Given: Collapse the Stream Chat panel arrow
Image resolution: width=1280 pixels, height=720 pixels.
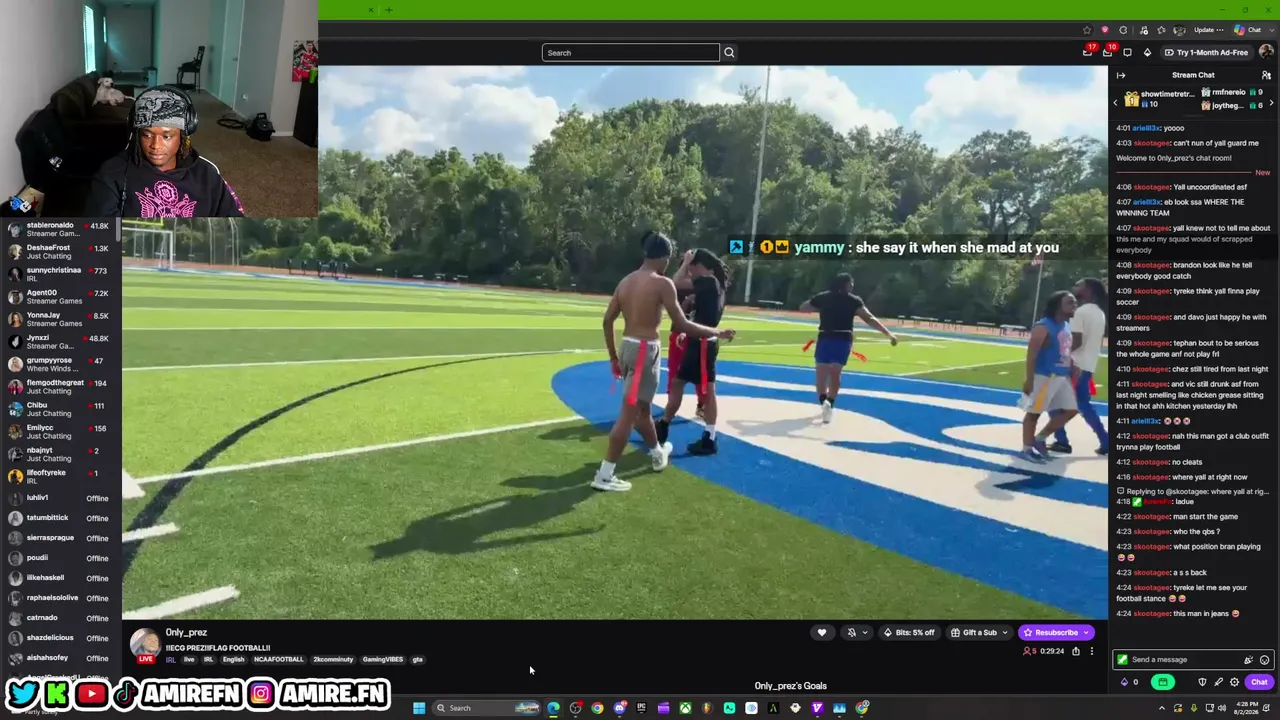Looking at the screenshot, I should 1121,75.
